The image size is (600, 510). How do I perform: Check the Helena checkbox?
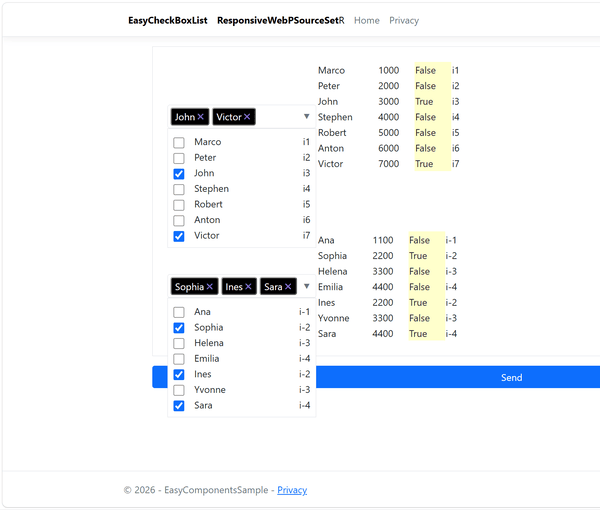coord(179,344)
